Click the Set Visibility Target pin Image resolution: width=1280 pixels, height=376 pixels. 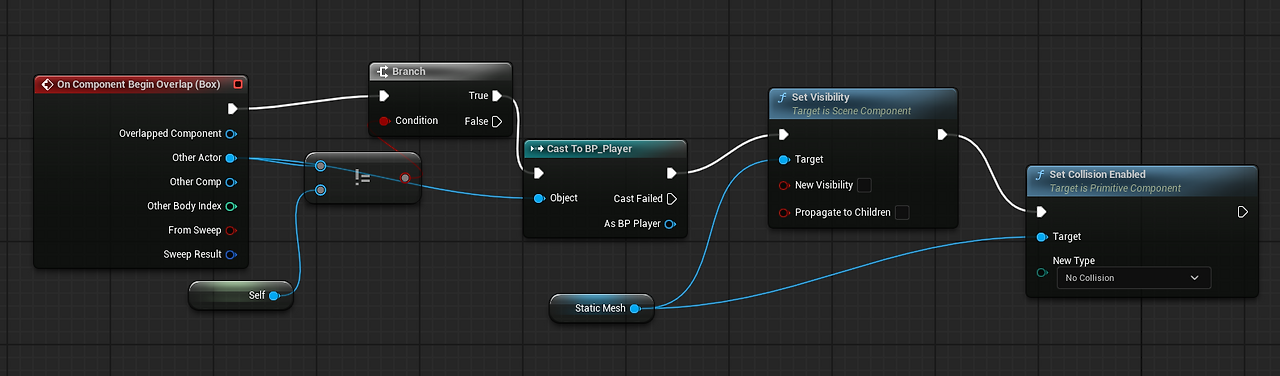(784, 159)
